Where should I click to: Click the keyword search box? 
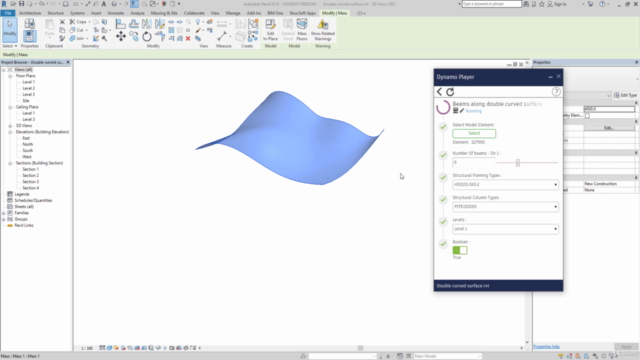point(491,4)
